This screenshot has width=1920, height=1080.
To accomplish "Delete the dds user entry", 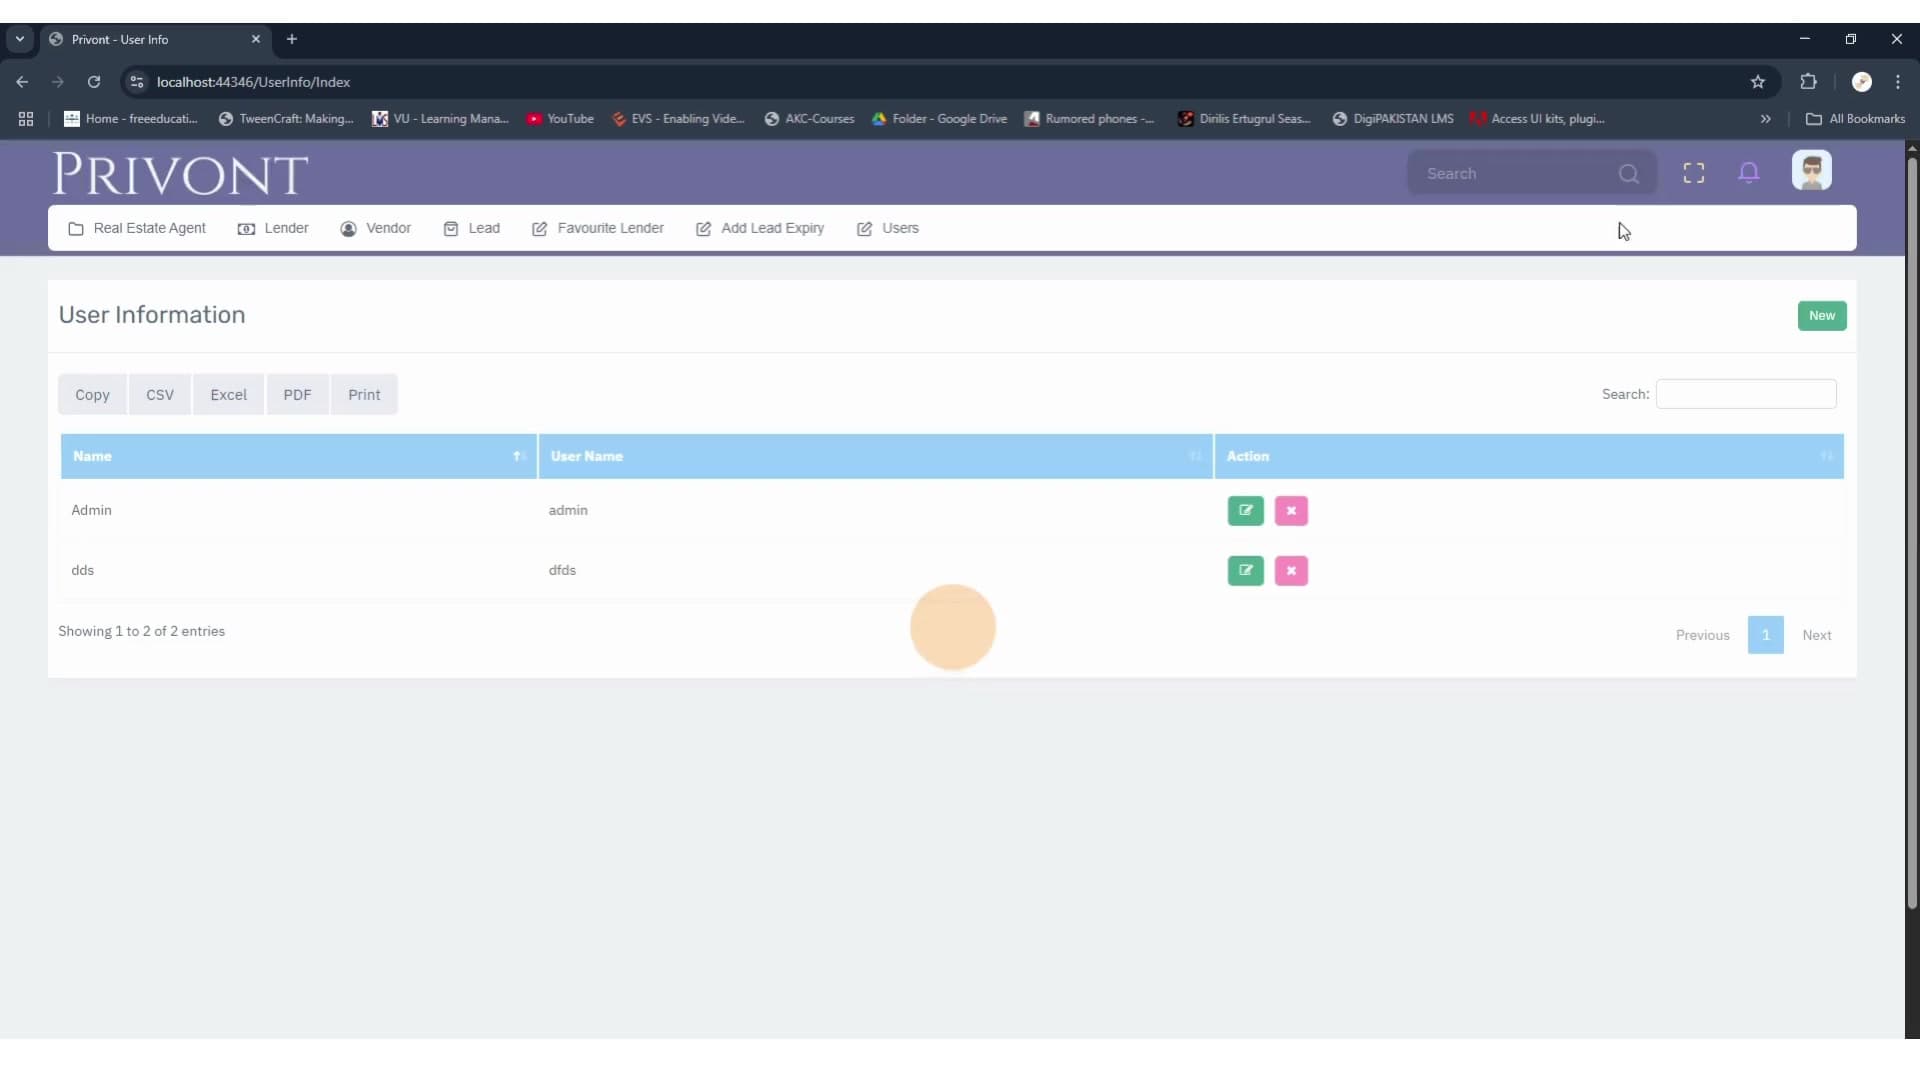I will point(1291,570).
